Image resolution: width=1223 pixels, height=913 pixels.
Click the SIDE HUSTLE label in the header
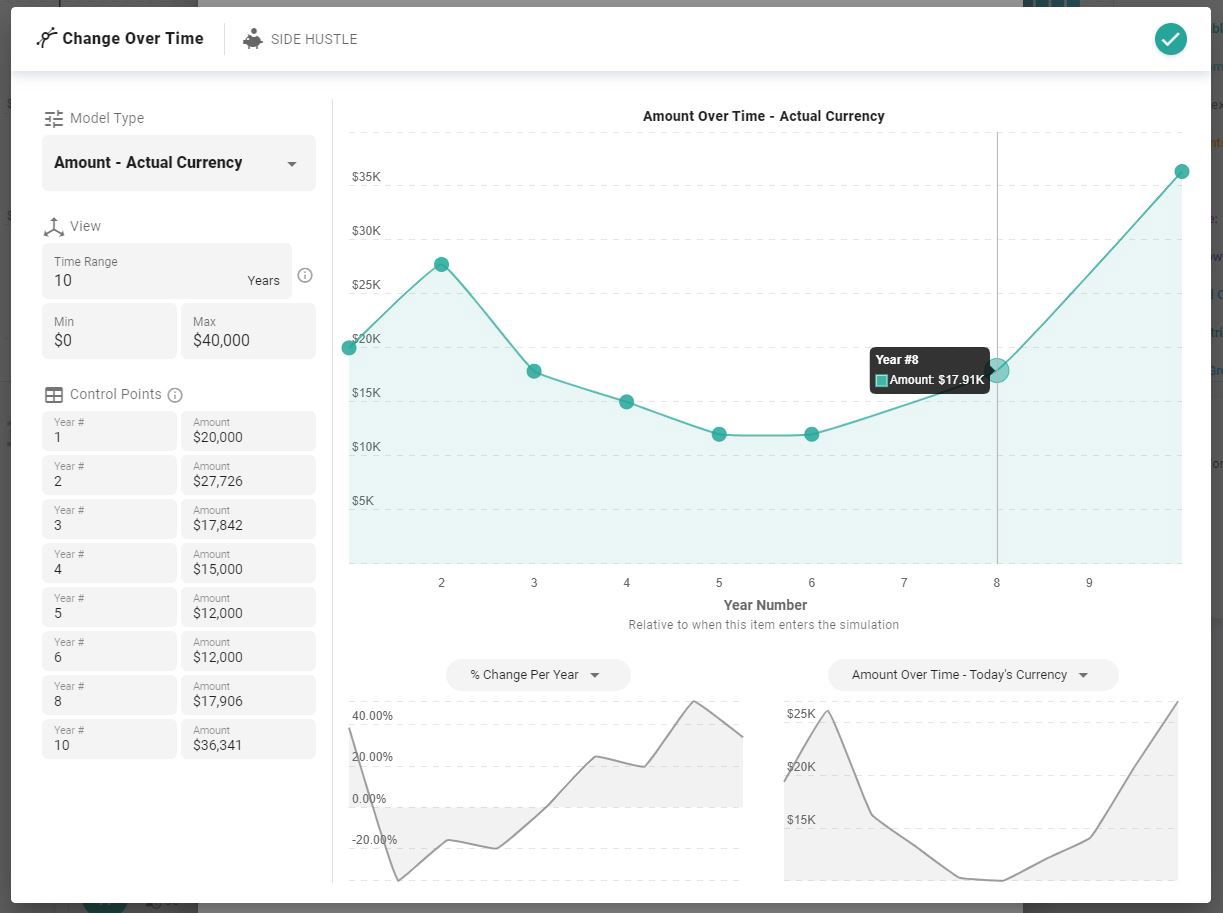point(314,39)
